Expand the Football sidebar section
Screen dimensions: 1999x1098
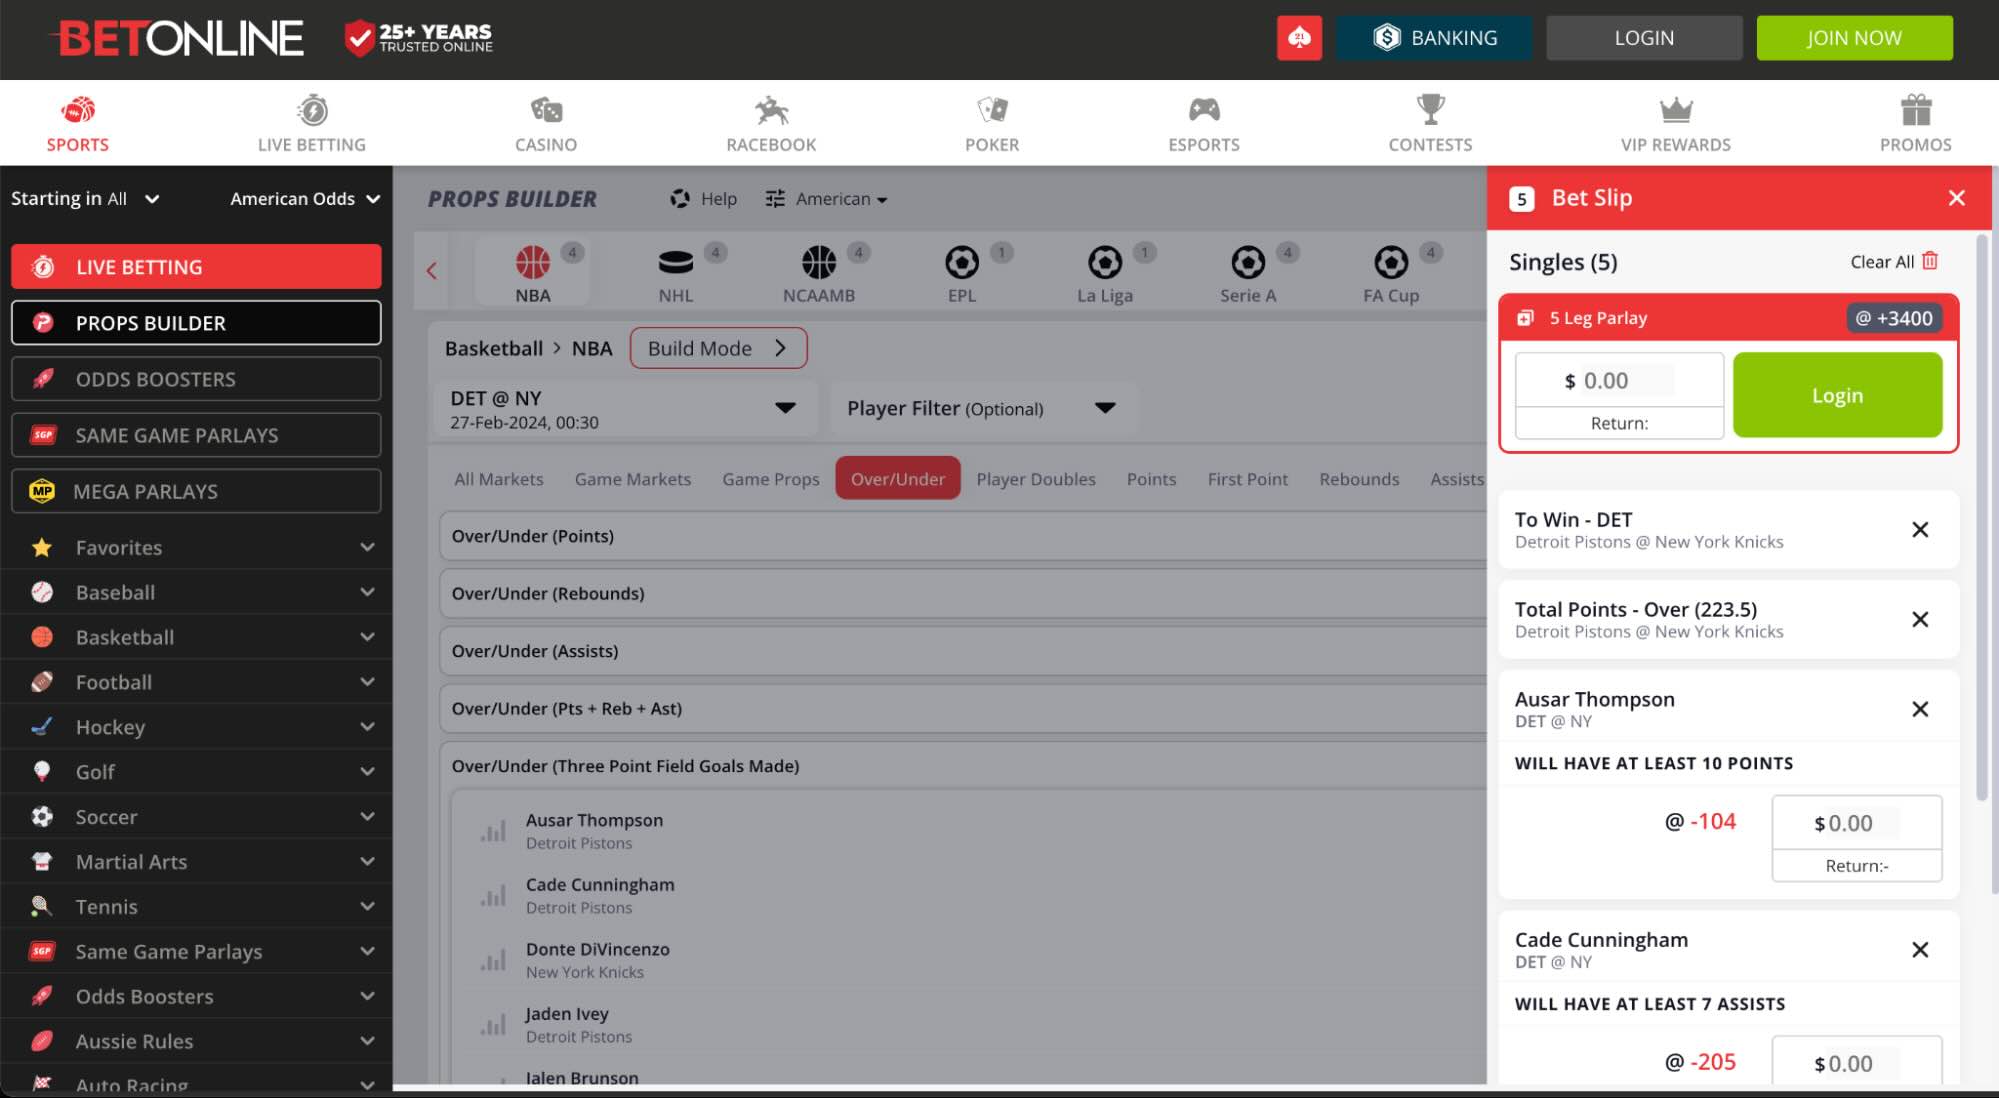pyautogui.click(x=196, y=682)
